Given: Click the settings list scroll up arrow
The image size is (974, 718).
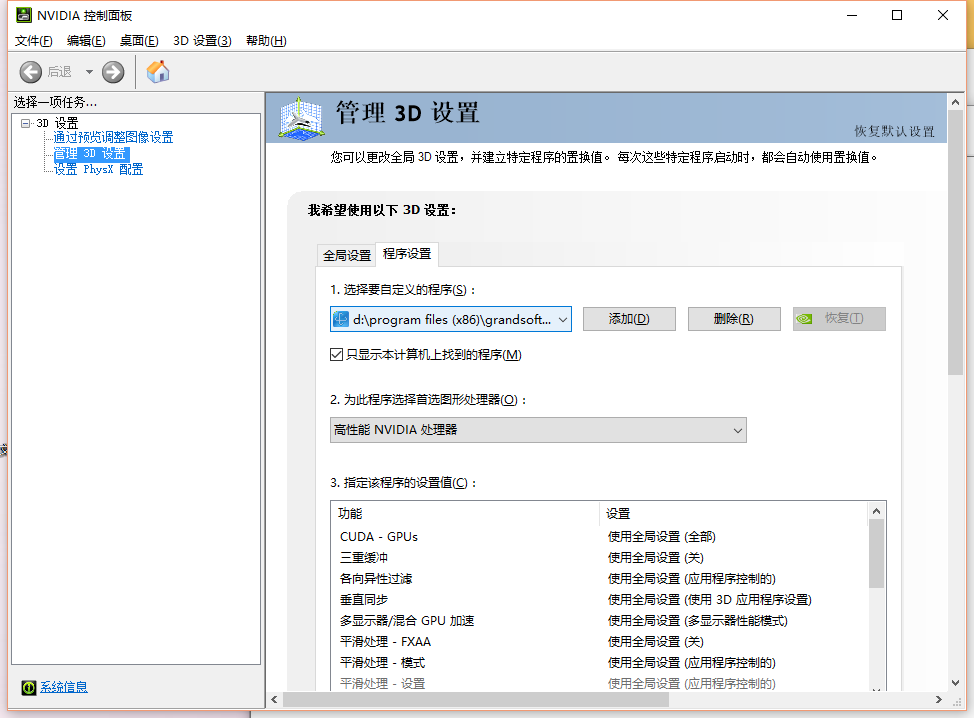Looking at the screenshot, I should coord(876,511).
